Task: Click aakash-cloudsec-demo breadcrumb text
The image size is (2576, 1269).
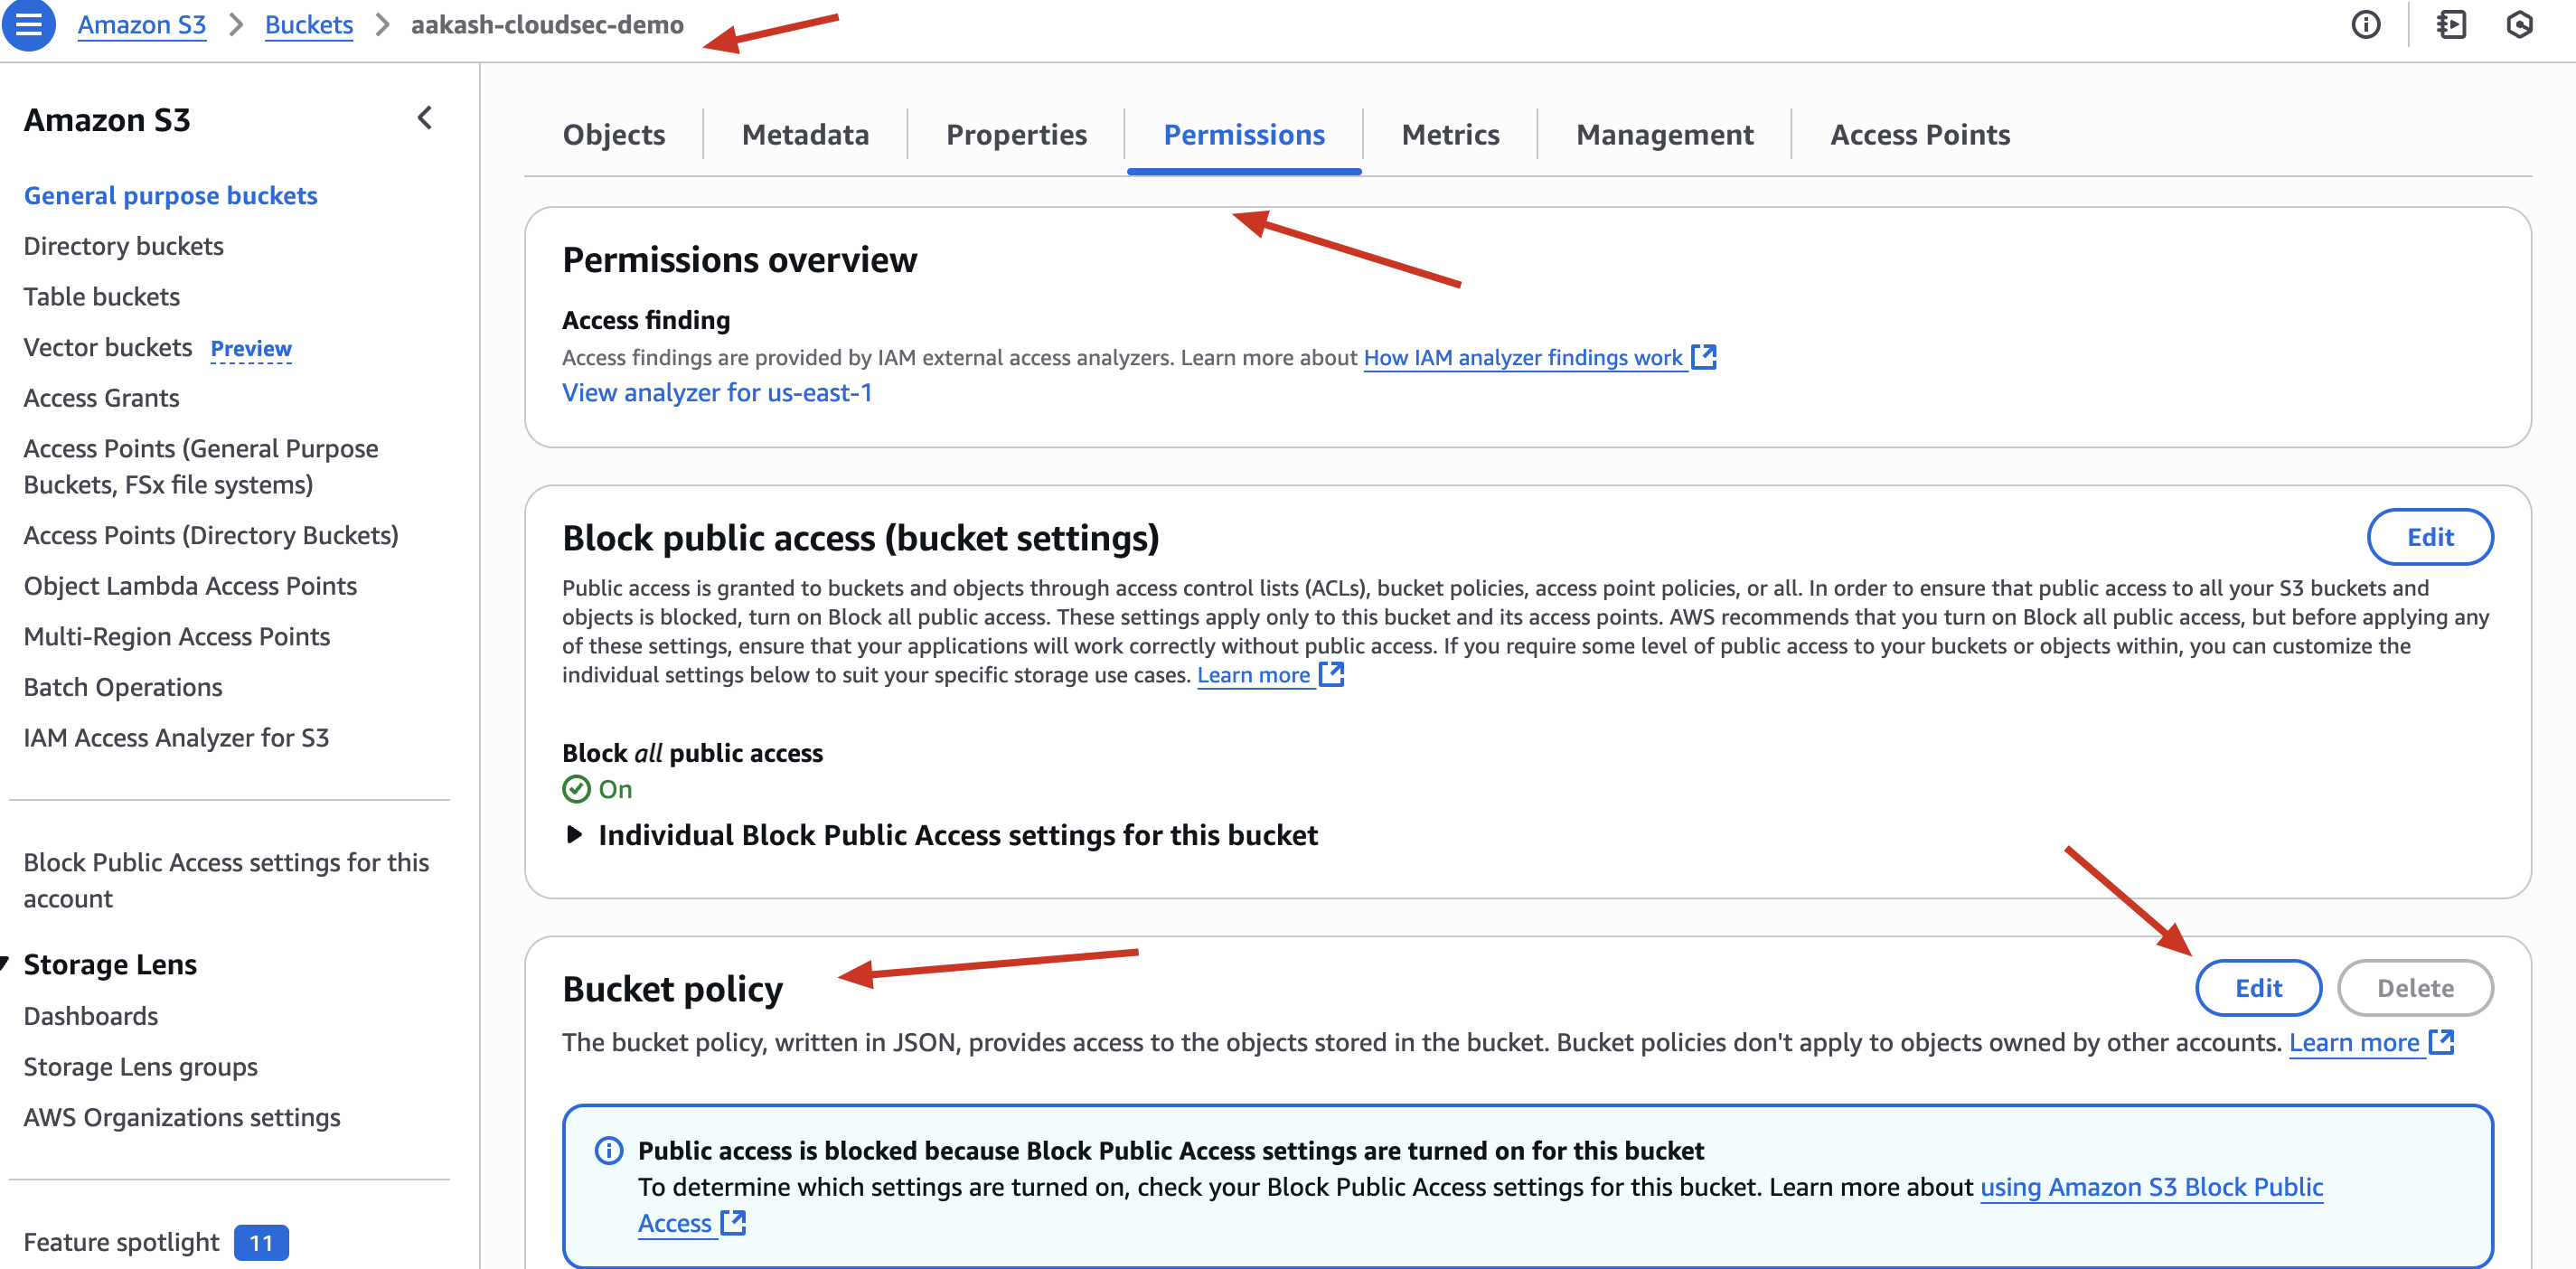Action: (x=547, y=25)
